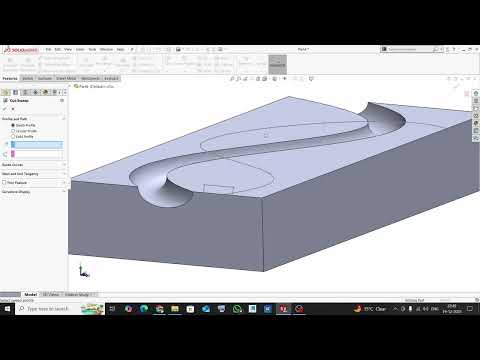
Task: Expand the Guide Curves section
Action: click(33, 165)
